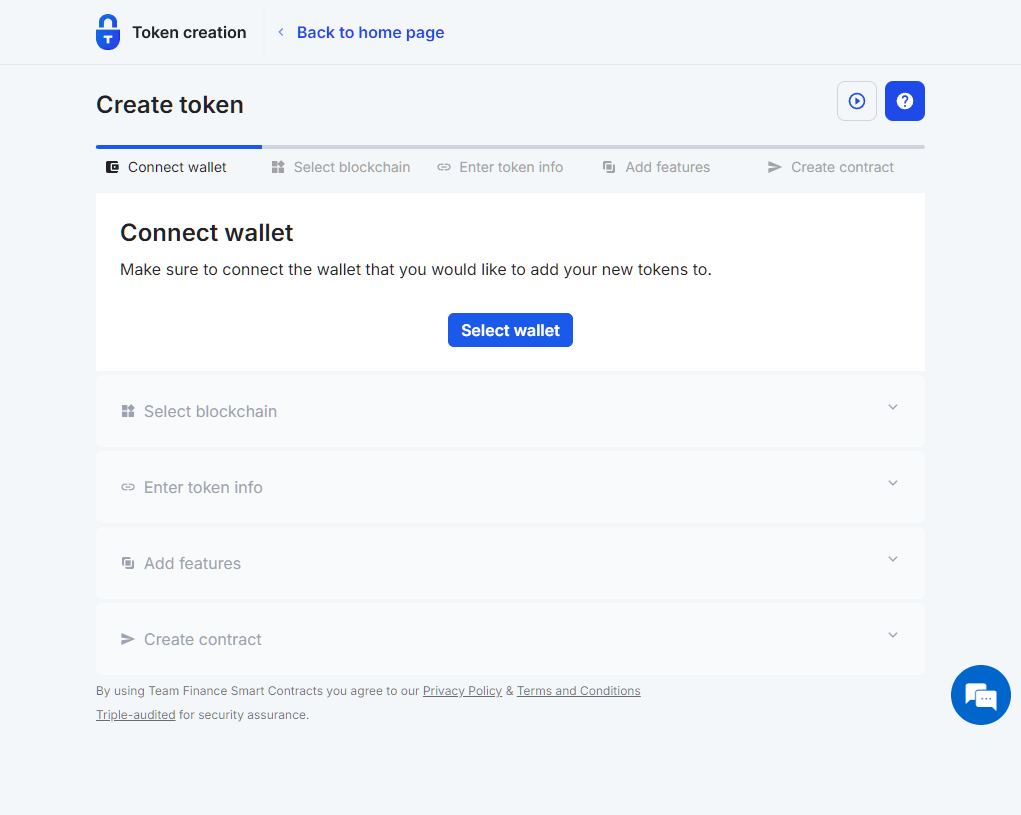This screenshot has height=815, width=1021.
Task: Click the Select wallet button
Action: (x=510, y=330)
